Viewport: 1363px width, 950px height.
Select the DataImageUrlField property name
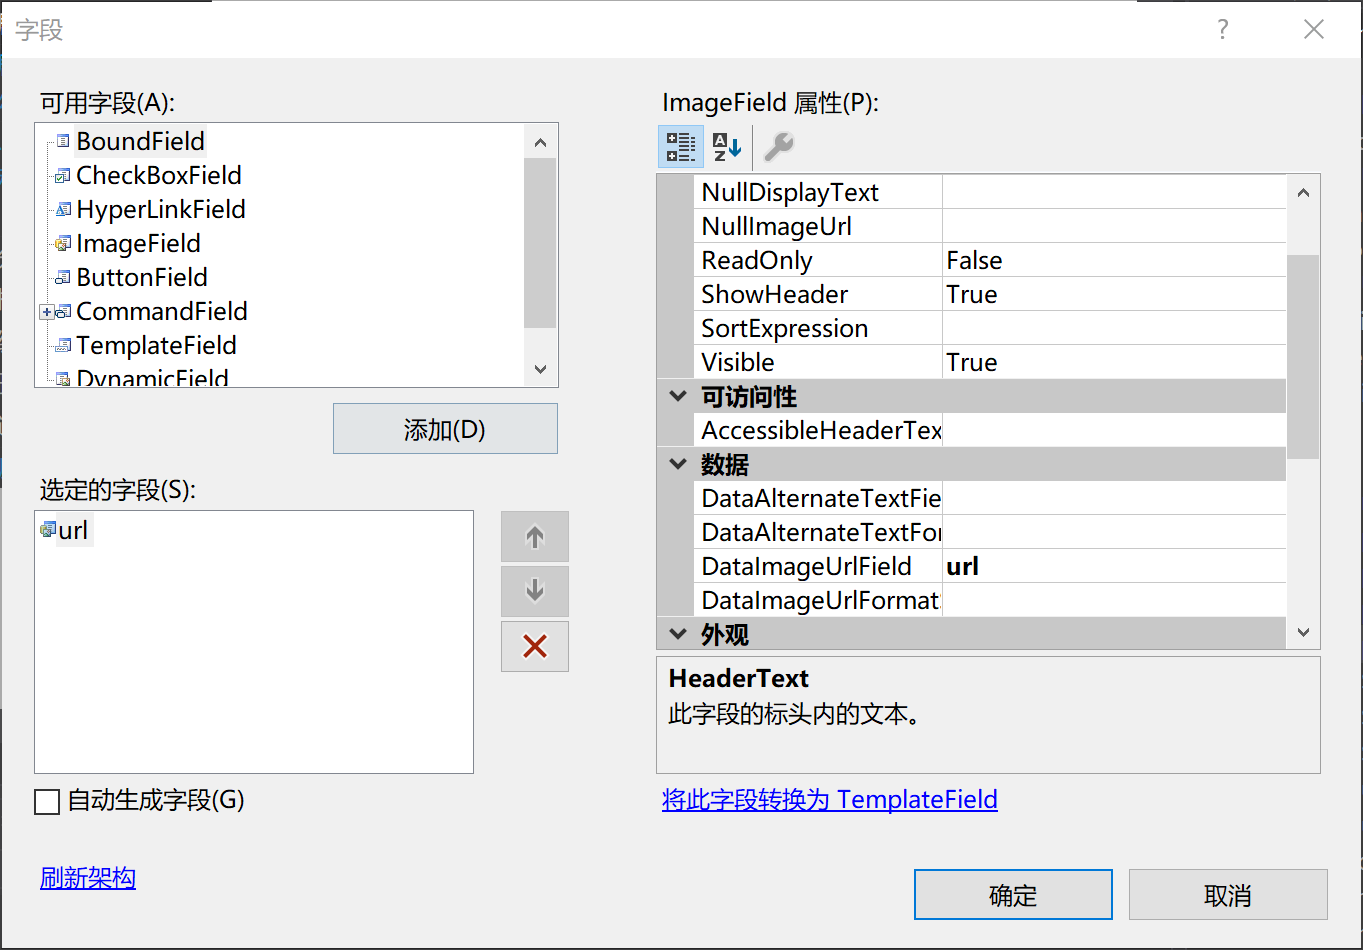[x=807, y=566]
